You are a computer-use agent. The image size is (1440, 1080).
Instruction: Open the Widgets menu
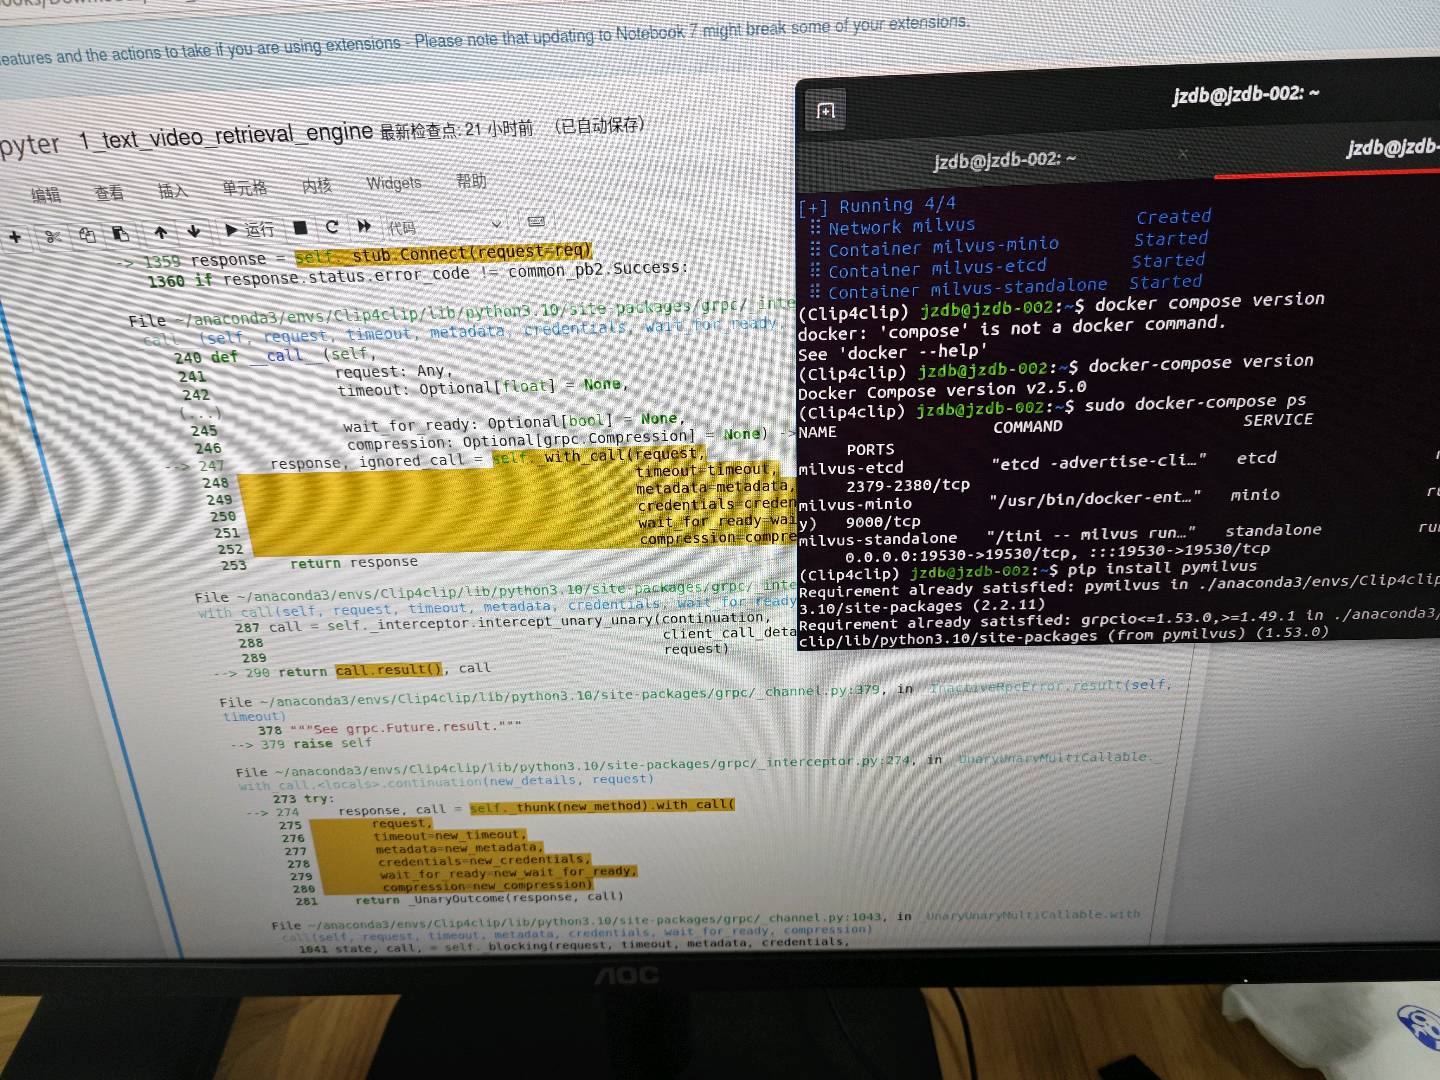393,183
